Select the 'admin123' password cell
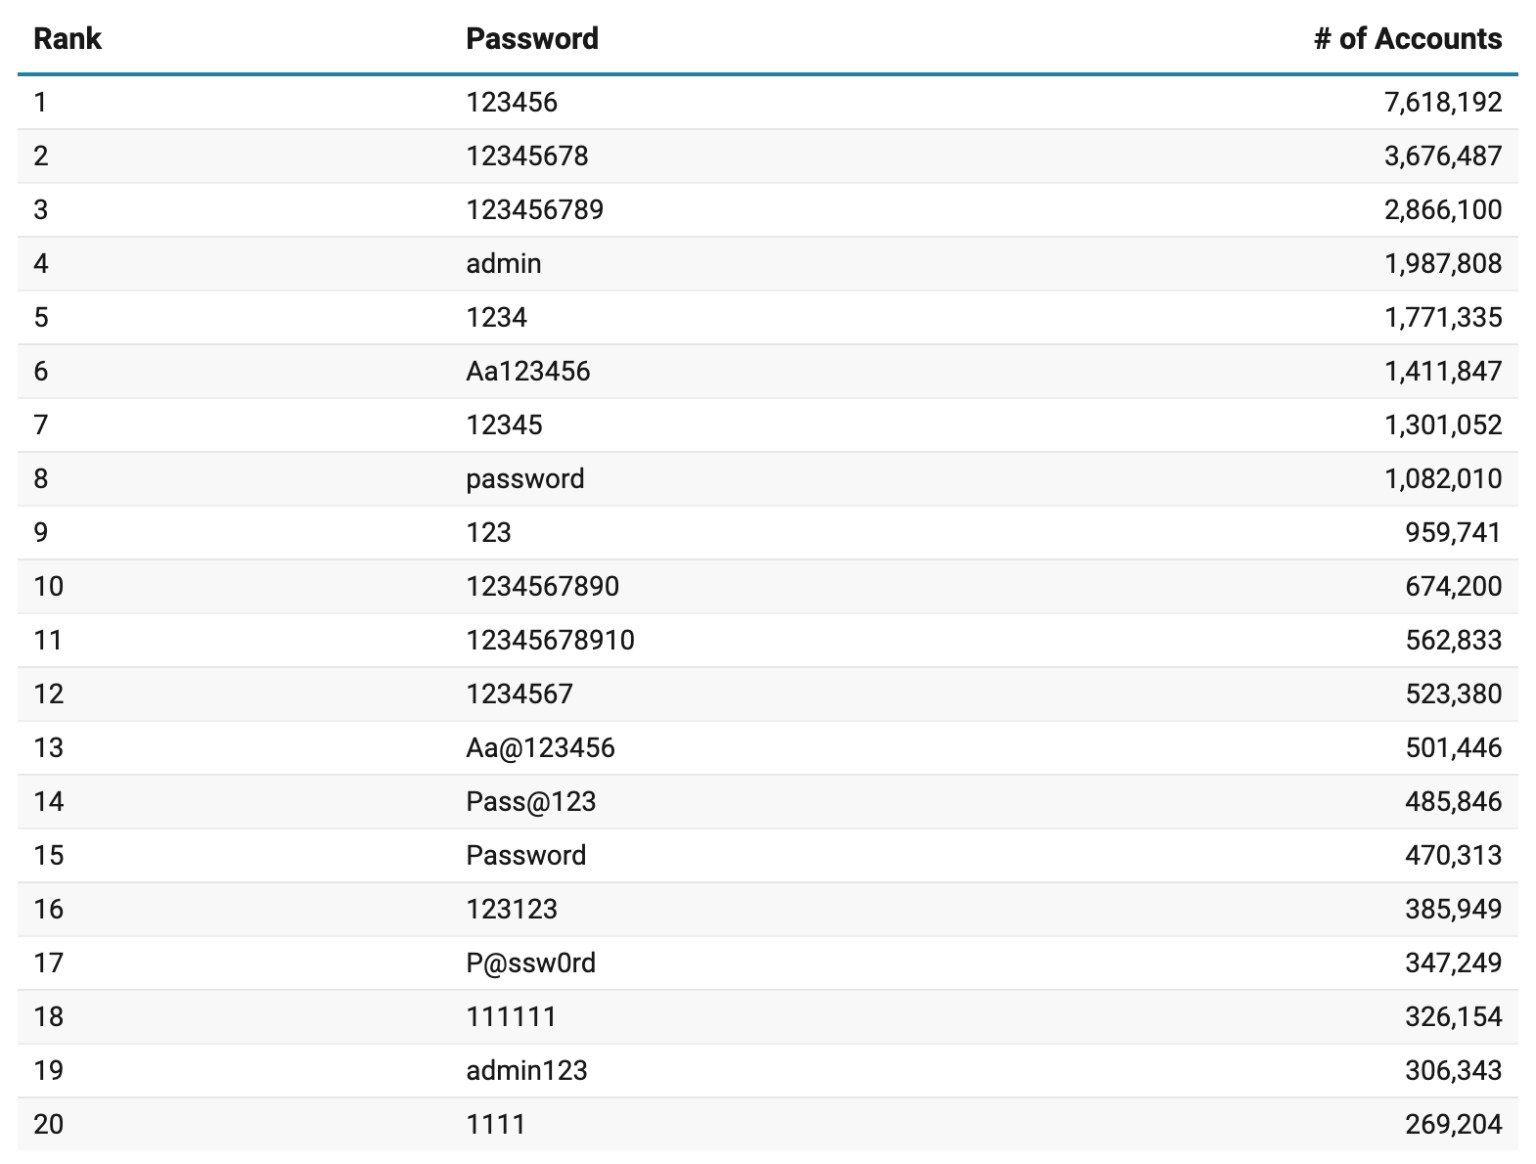This screenshot has height=1164, width=1536. (x=526, y=1071)
